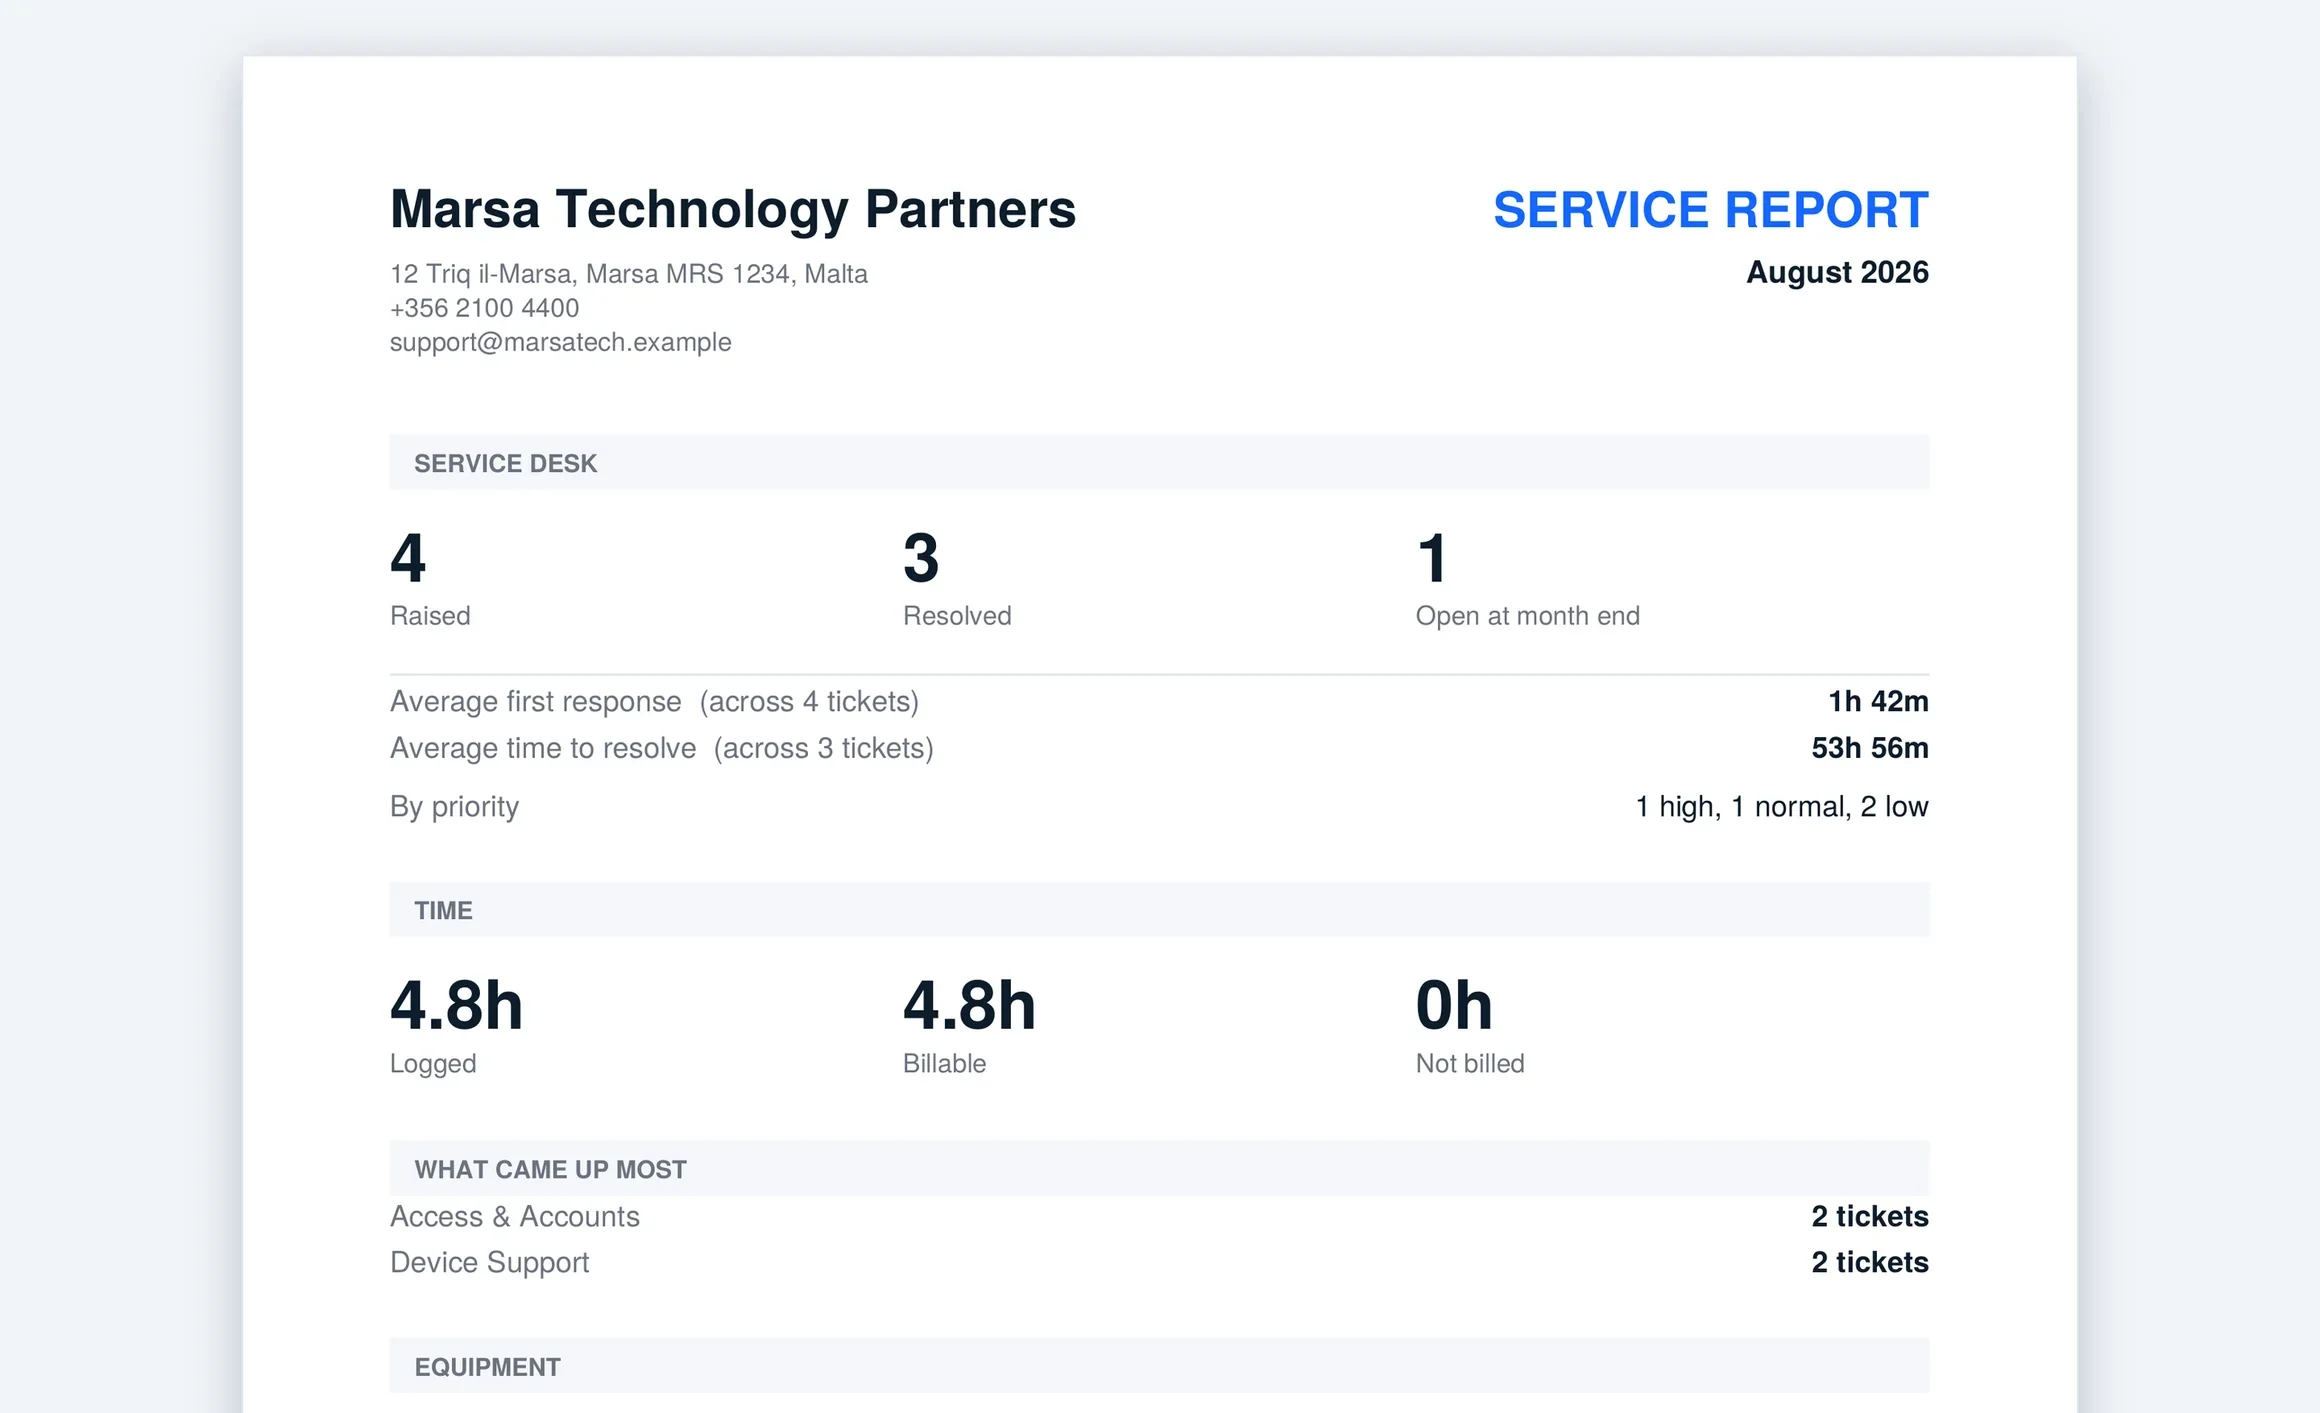The width and height of the screenshot is (2320, 1413).
Task: Click the 1h 42m response value
Action: coord(1878,701)
